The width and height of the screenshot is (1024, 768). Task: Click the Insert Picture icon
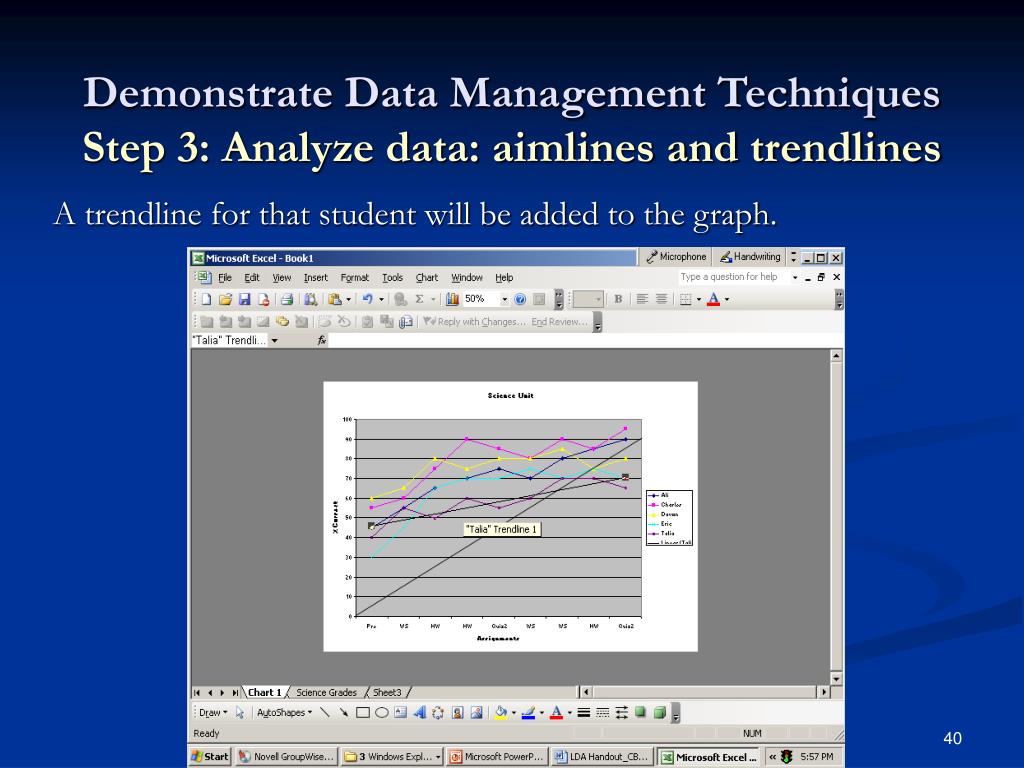pos(476,712)
